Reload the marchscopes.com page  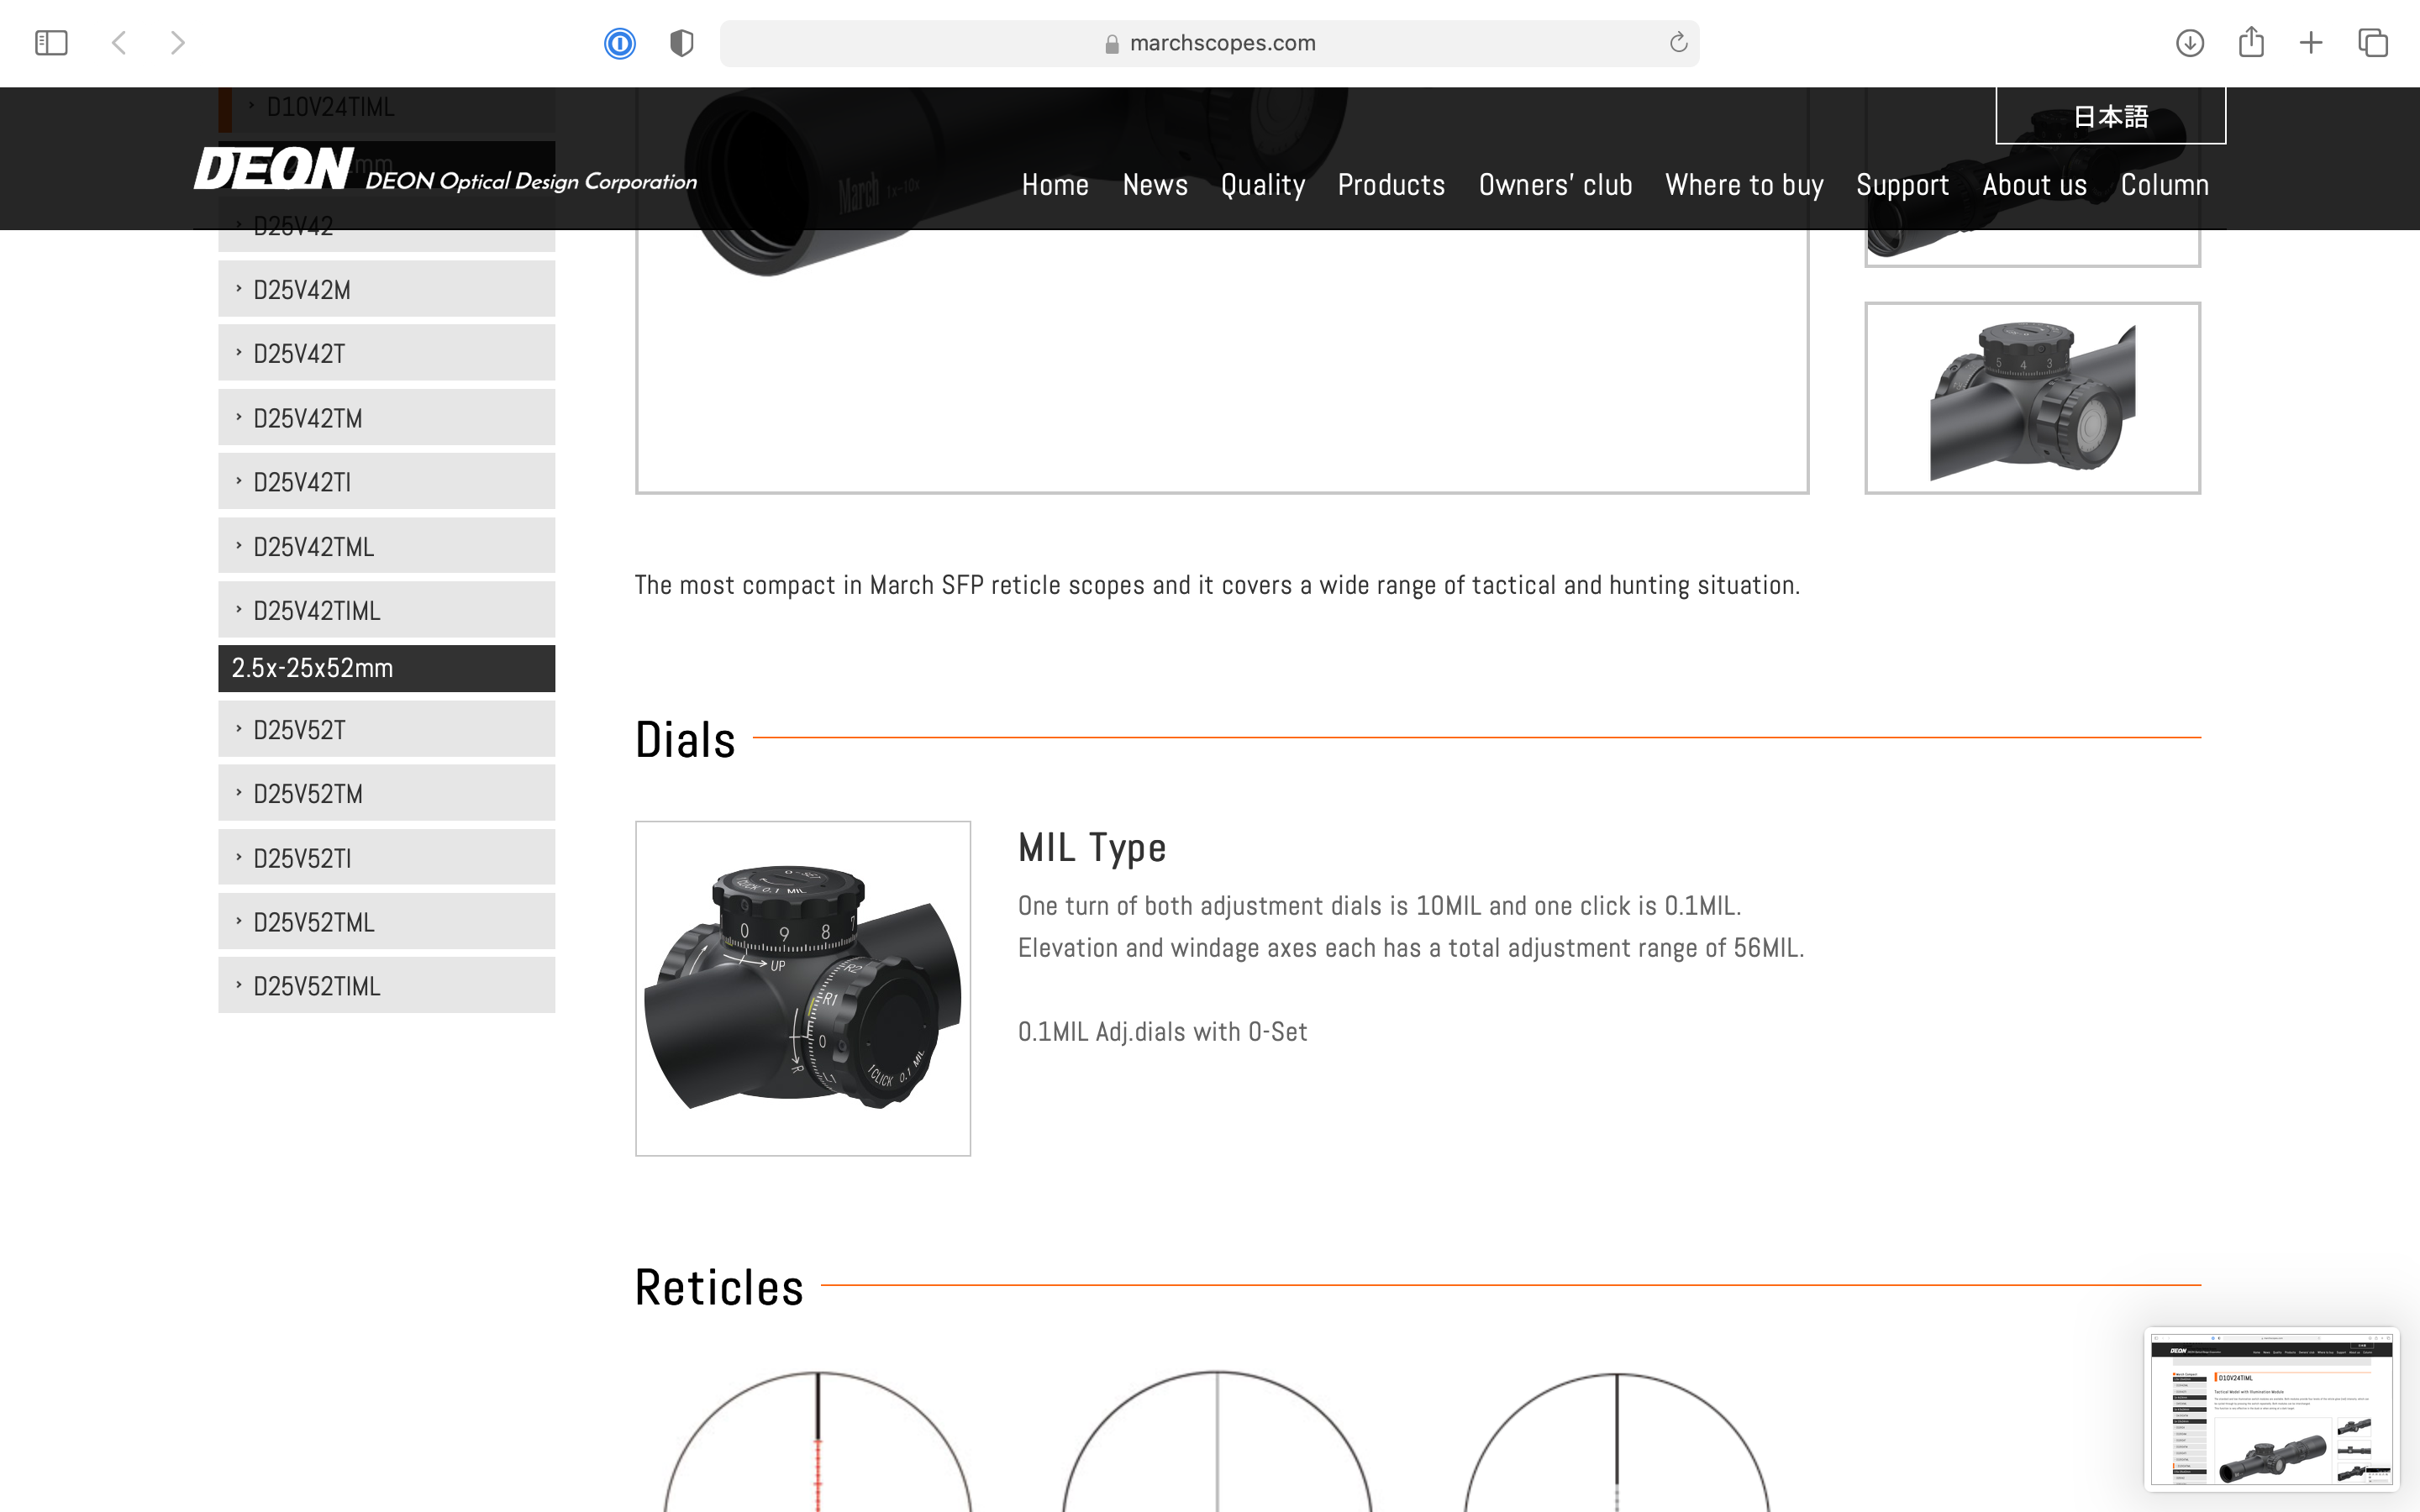click(x=1678, y=42)
